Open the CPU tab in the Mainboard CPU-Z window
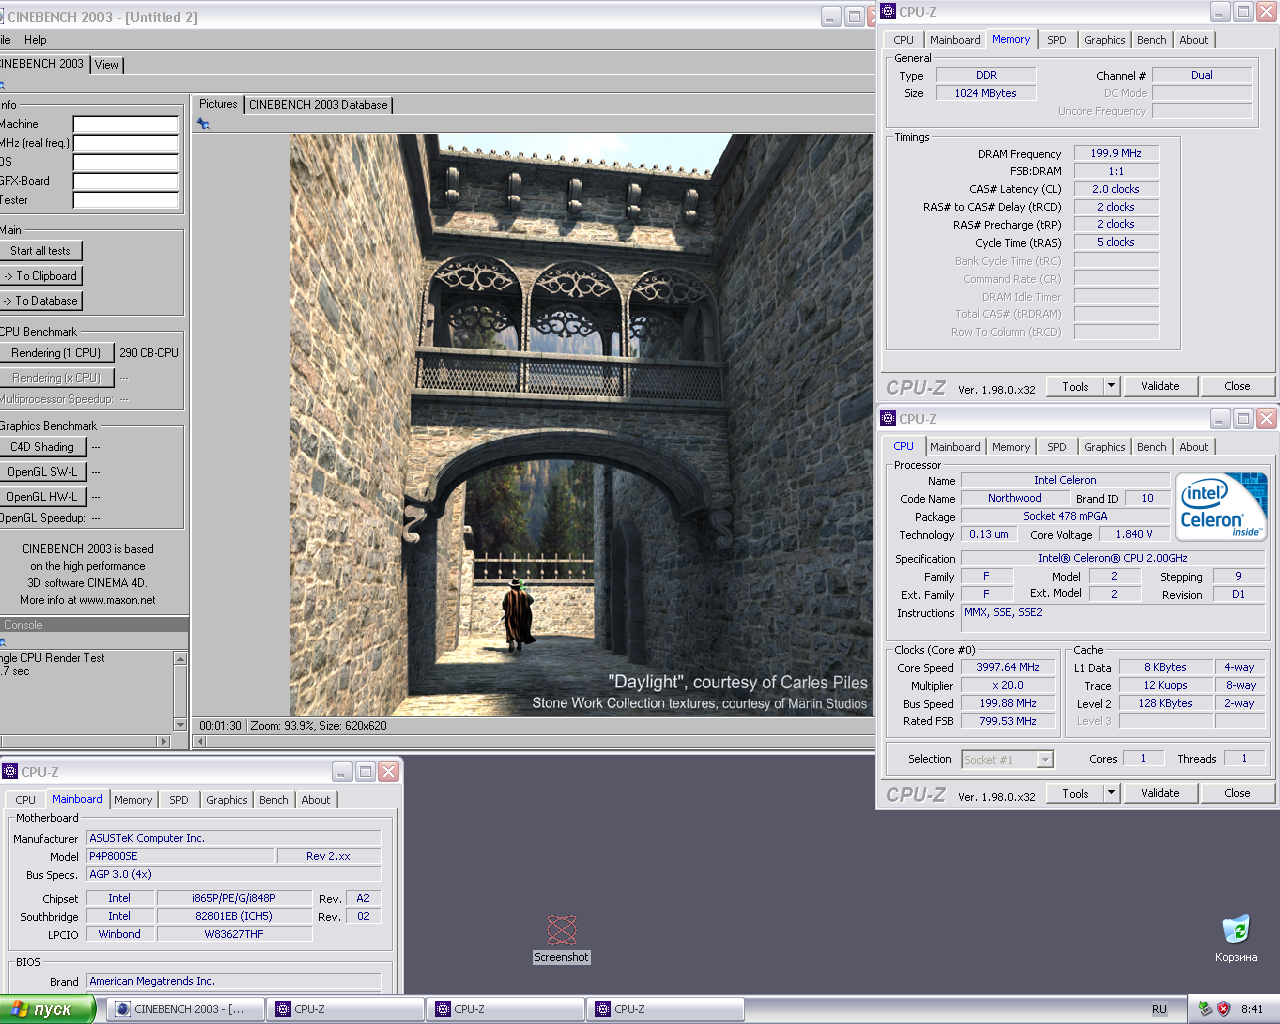Viewport: 1280px width, 1024px height. (x=26, y=800)
